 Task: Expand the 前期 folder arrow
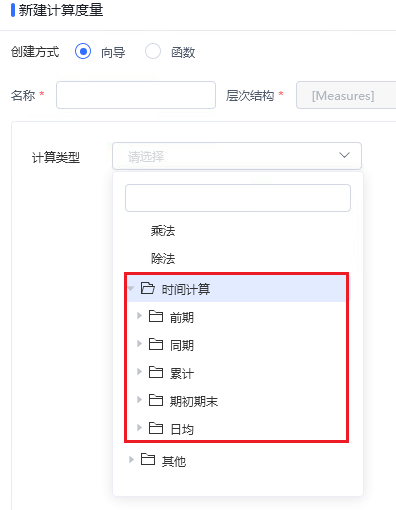(x=139, y=316)
